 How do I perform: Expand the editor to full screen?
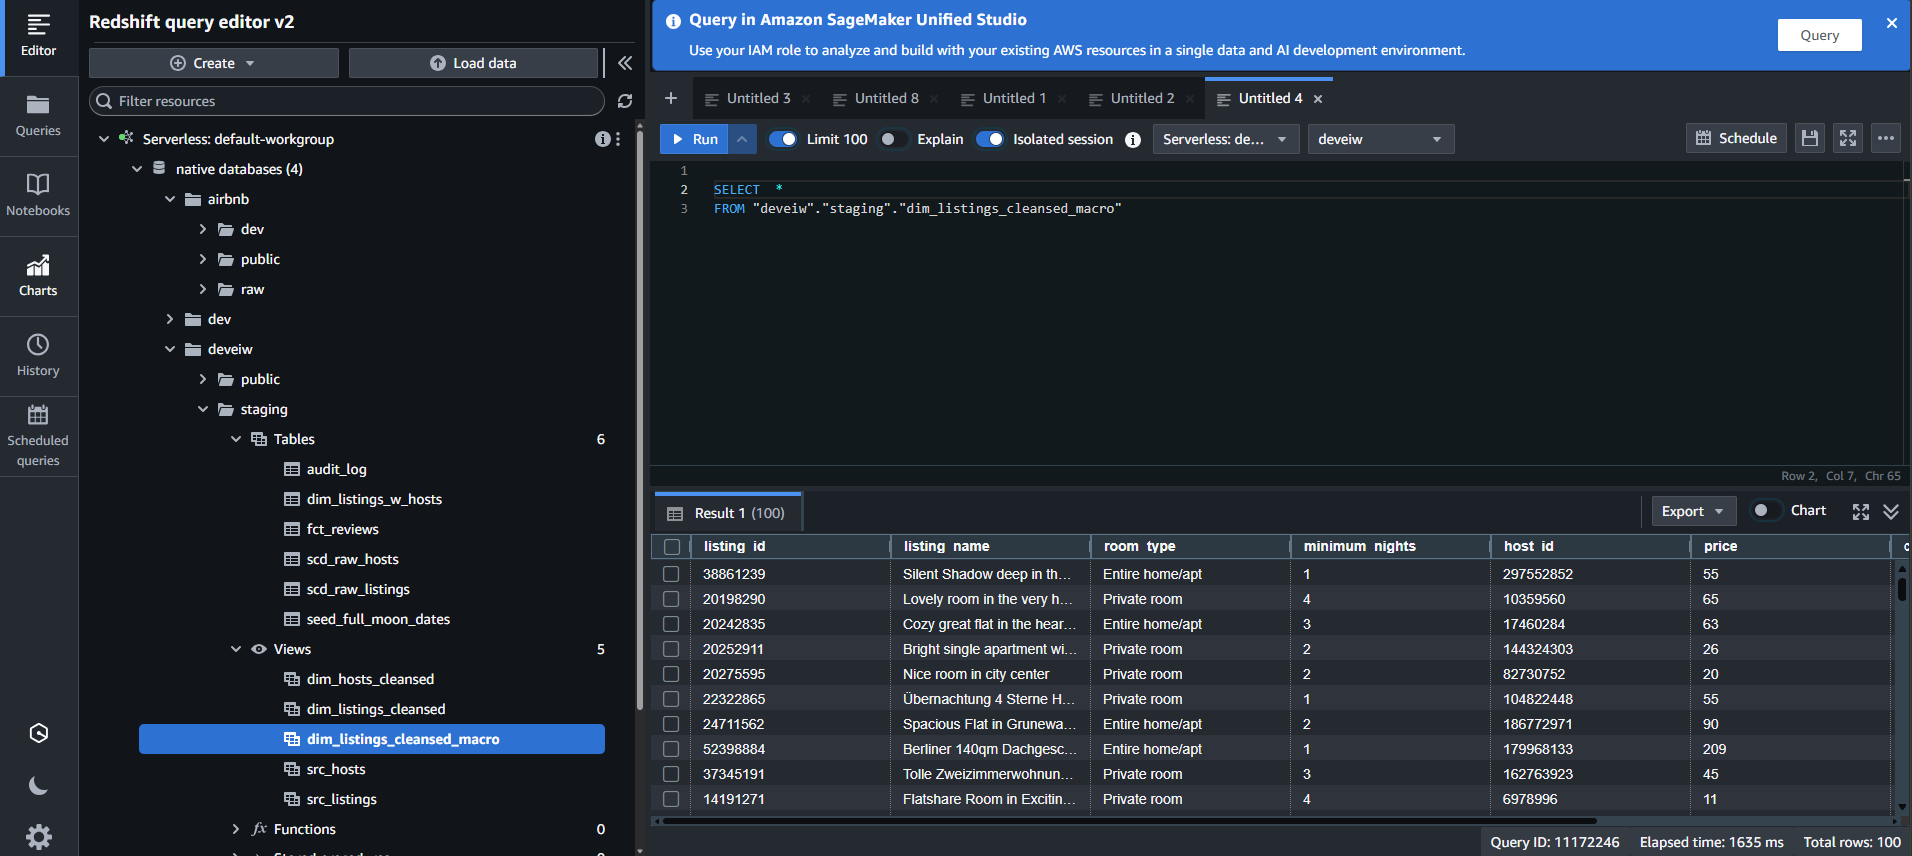click(x=1848, y=139)
